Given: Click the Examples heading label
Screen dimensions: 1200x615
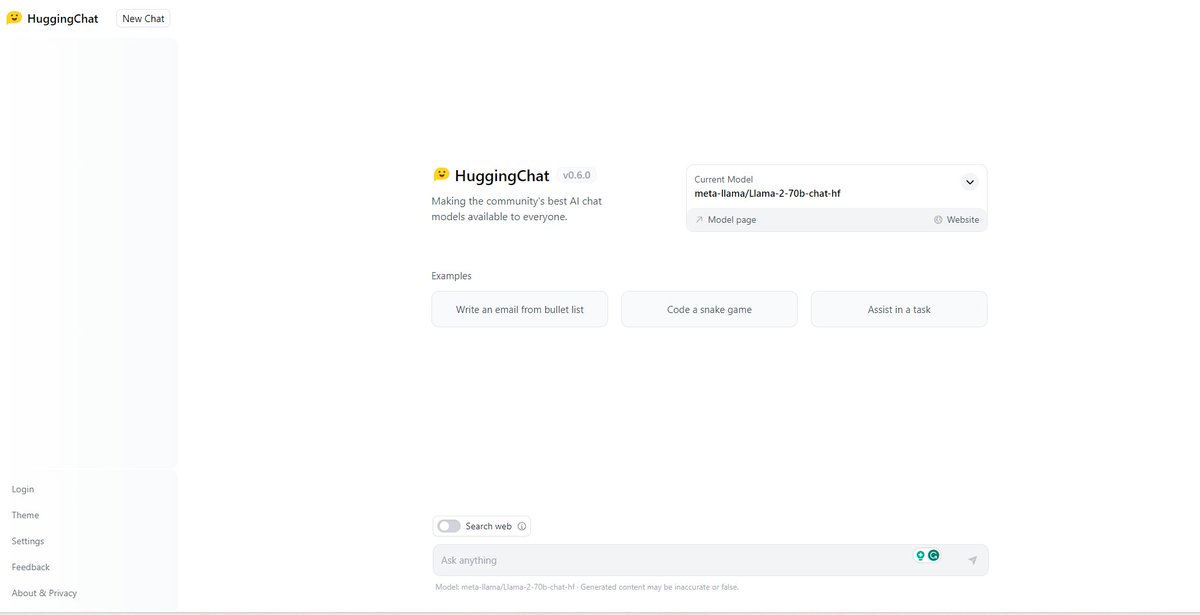Looking at the screenshot, I should pos(452,276).
